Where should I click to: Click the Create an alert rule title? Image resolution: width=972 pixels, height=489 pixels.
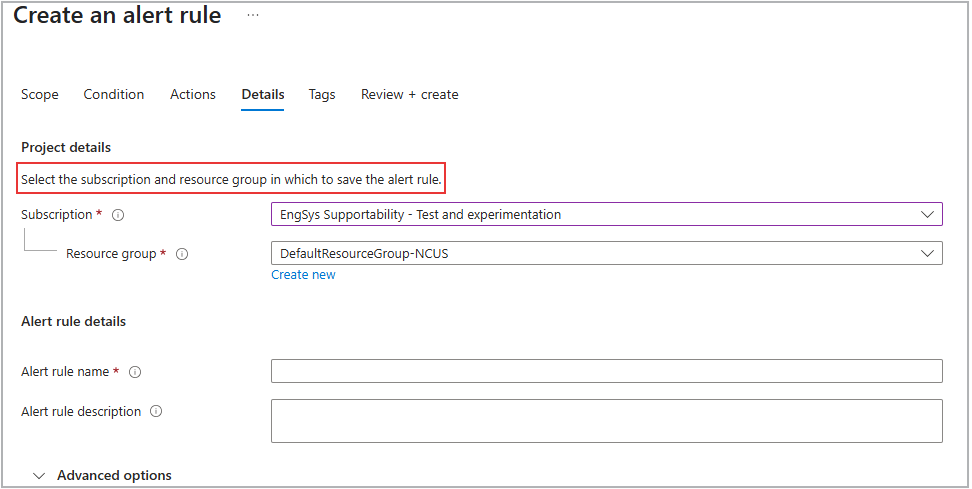[117, 16]
